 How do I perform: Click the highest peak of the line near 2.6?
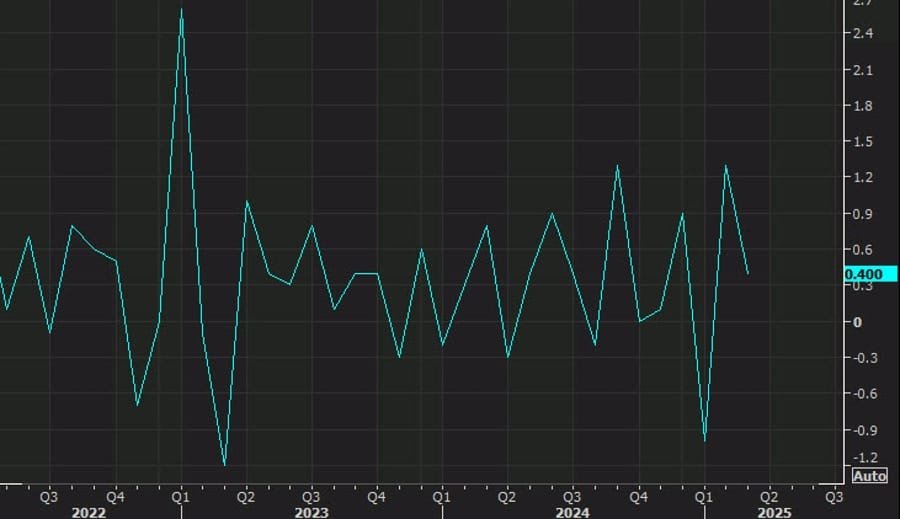click(181, 10)
